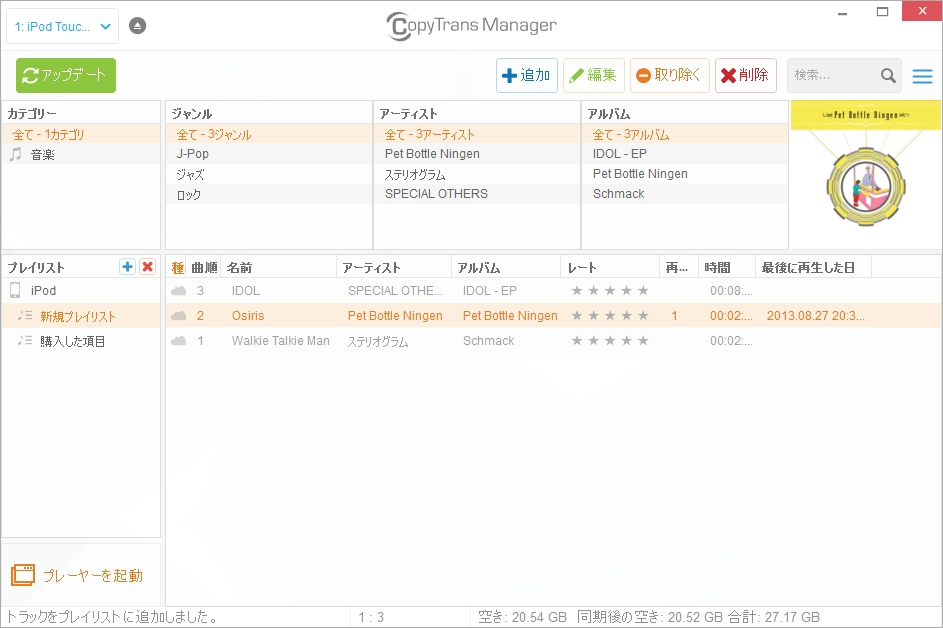943x628 pixels.
Task: Select the J-Pop genre
Action: [x=269, y=153]
